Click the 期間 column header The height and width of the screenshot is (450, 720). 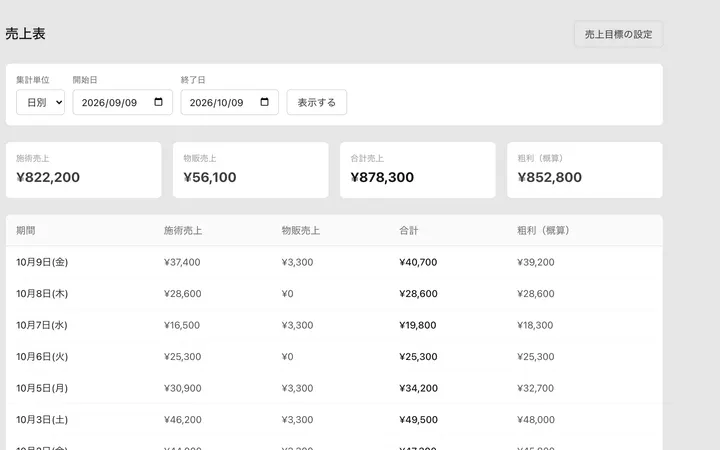(x=26, y=231)
